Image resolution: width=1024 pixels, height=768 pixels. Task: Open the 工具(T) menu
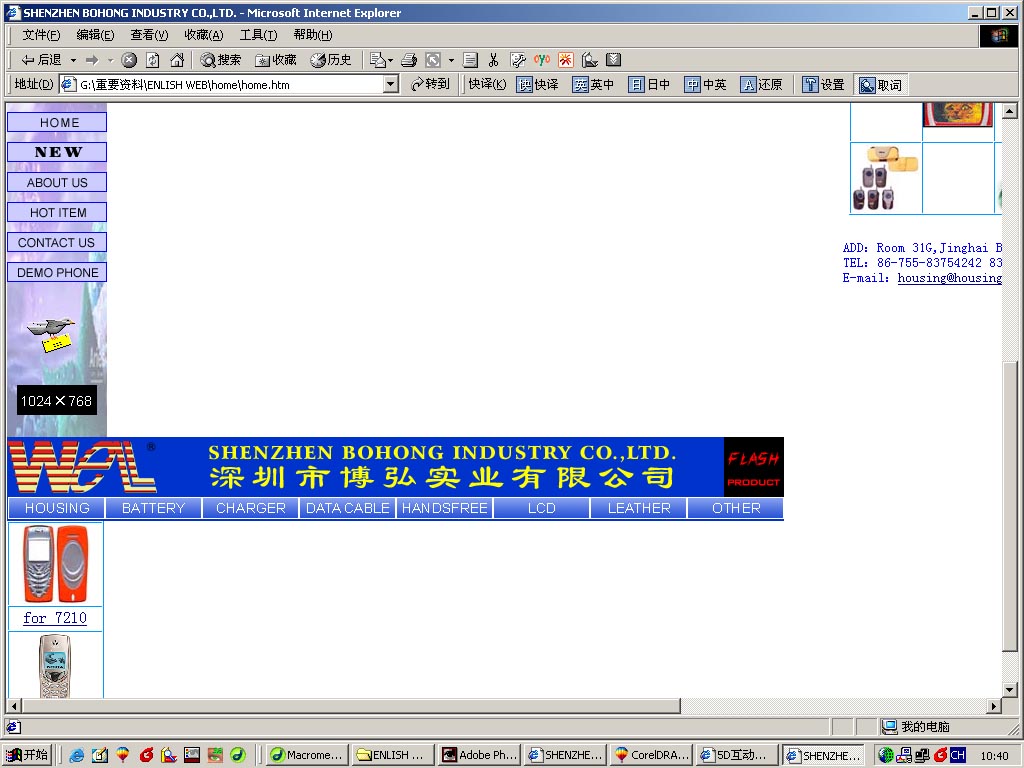[258, 35]
